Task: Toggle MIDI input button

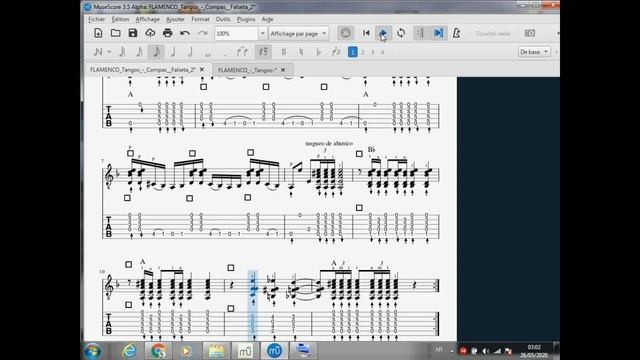Action: (345, 33)
